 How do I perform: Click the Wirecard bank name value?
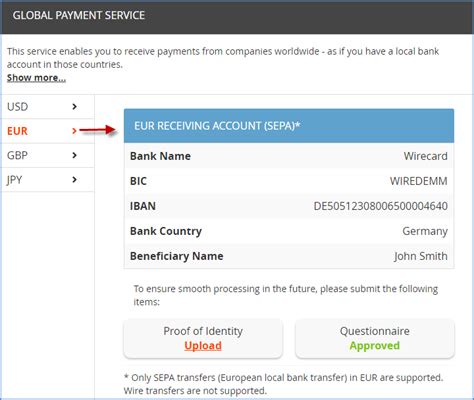(x=426, y=156)
